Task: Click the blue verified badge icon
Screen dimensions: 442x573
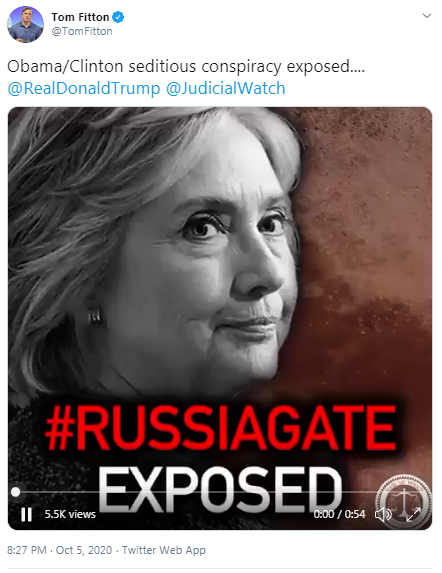Action: click(118, 17)
